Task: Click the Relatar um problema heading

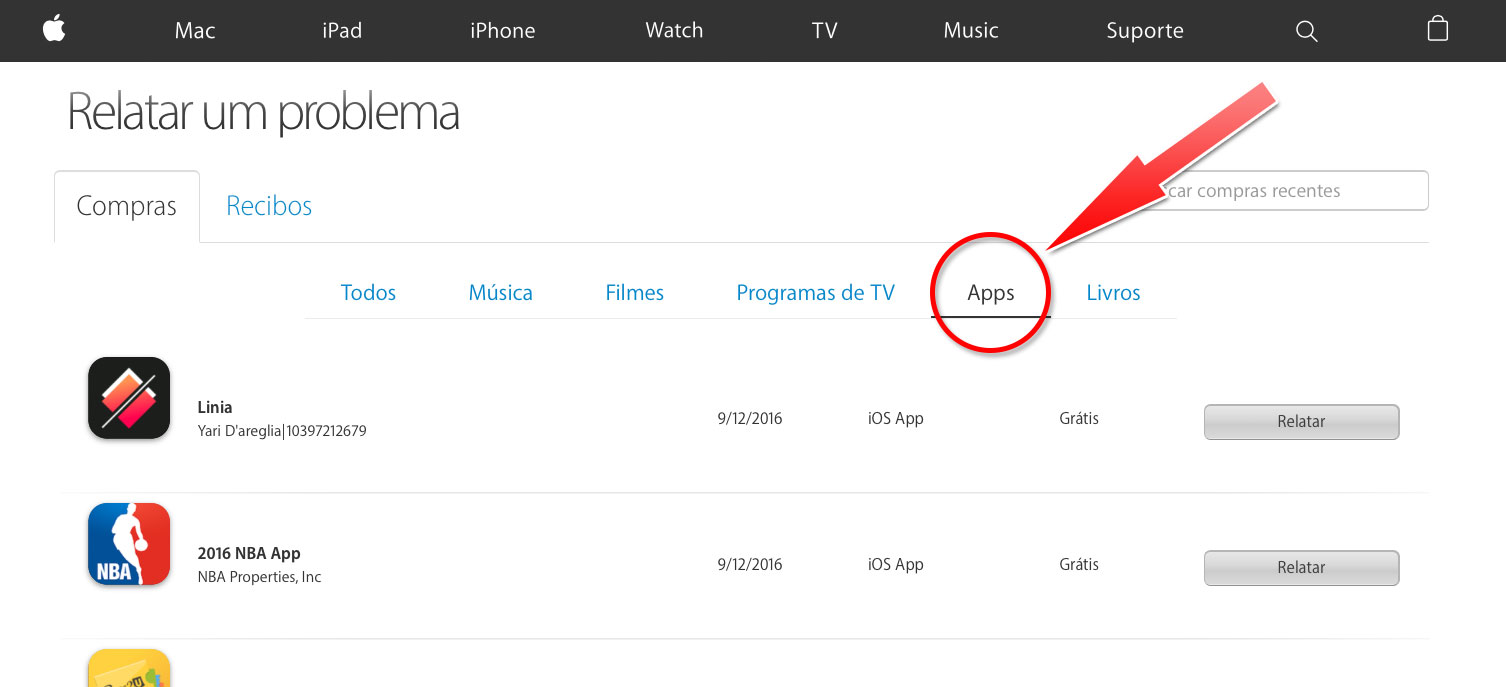Action: 263,113
